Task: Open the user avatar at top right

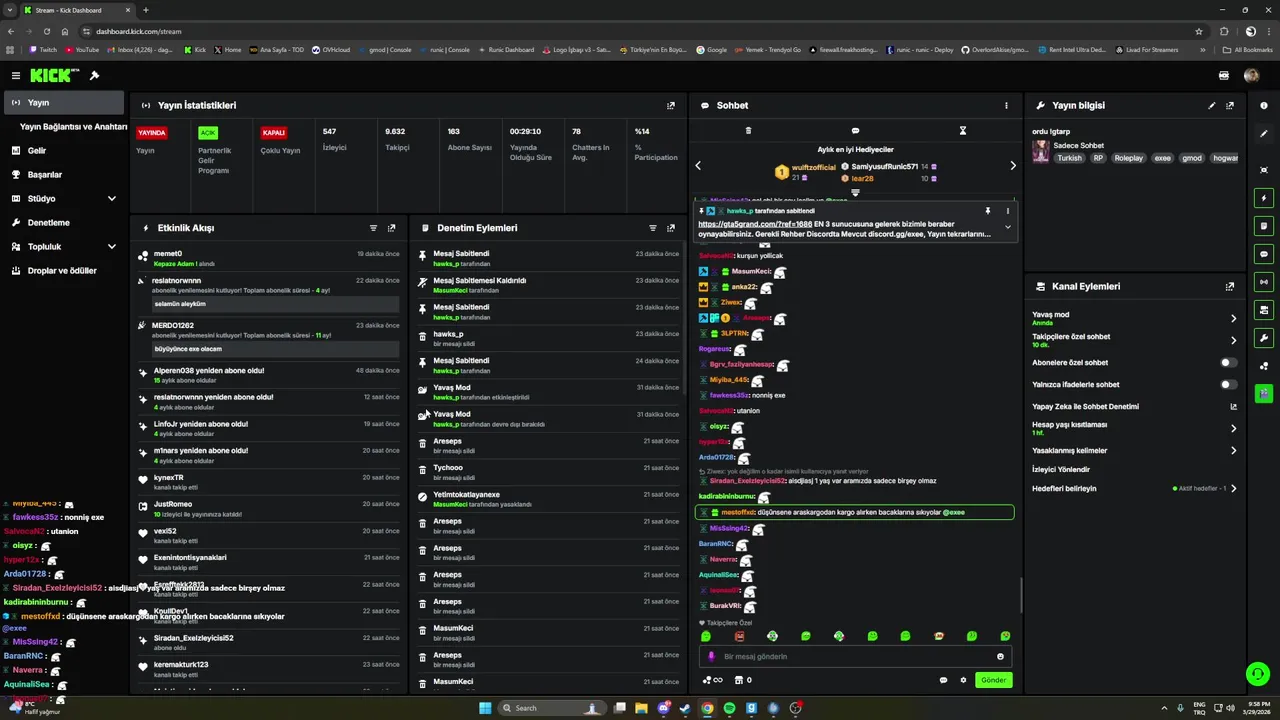Action: tap(1251, 75)
